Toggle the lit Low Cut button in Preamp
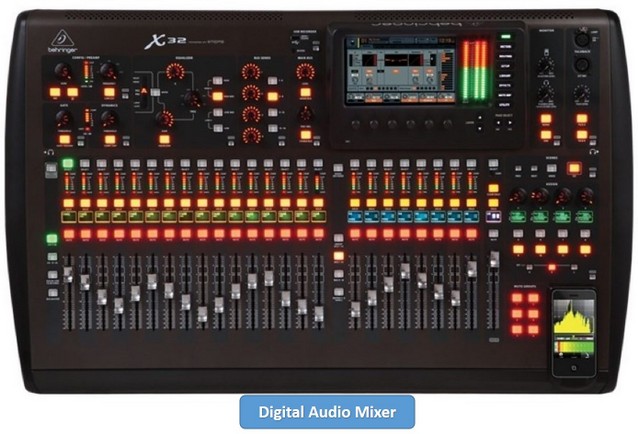 tap(109, 92)
